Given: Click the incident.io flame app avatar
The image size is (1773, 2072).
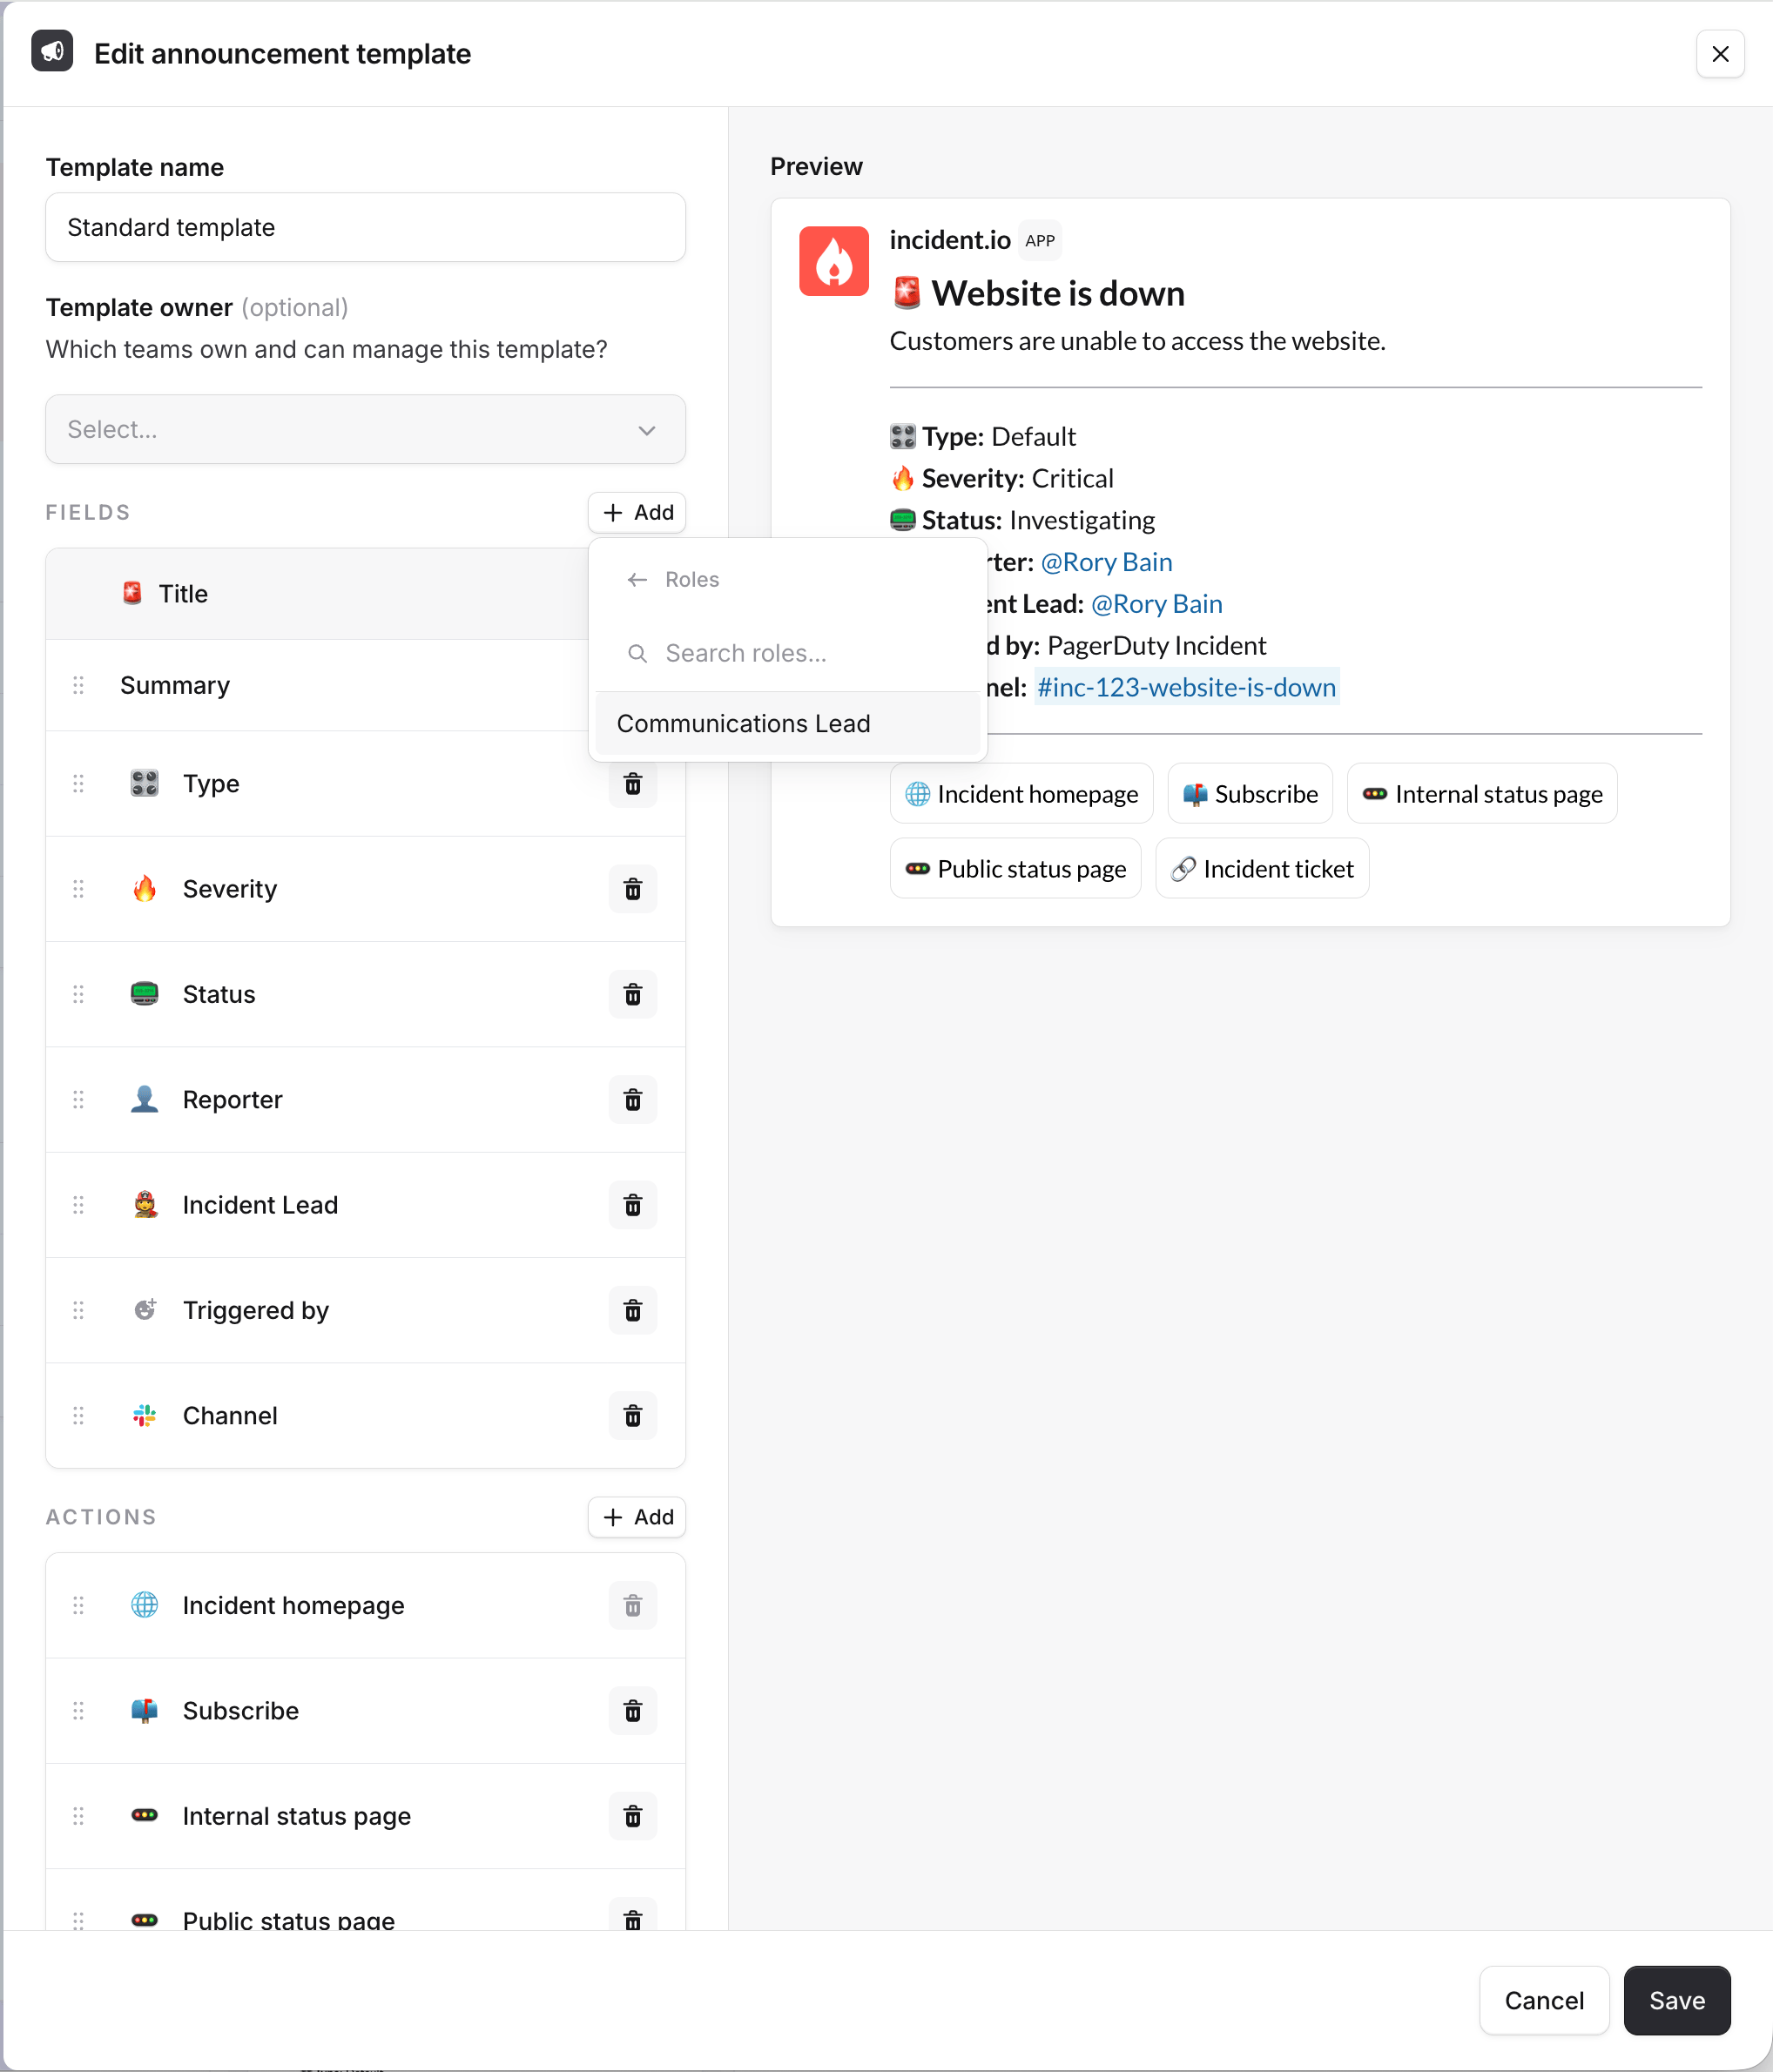Looking at the screenshot, I should click(x=834, y=261).
